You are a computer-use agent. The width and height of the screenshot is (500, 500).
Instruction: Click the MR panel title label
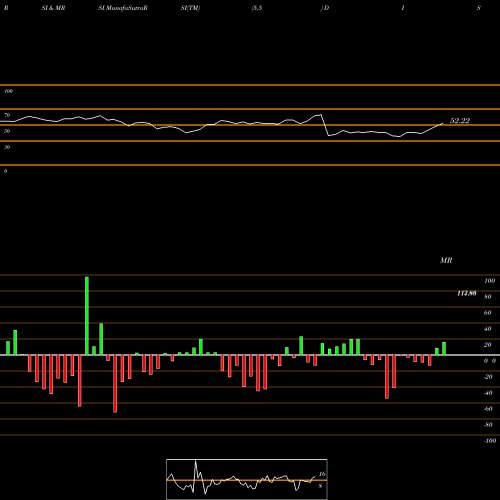(x=446, y=260)
